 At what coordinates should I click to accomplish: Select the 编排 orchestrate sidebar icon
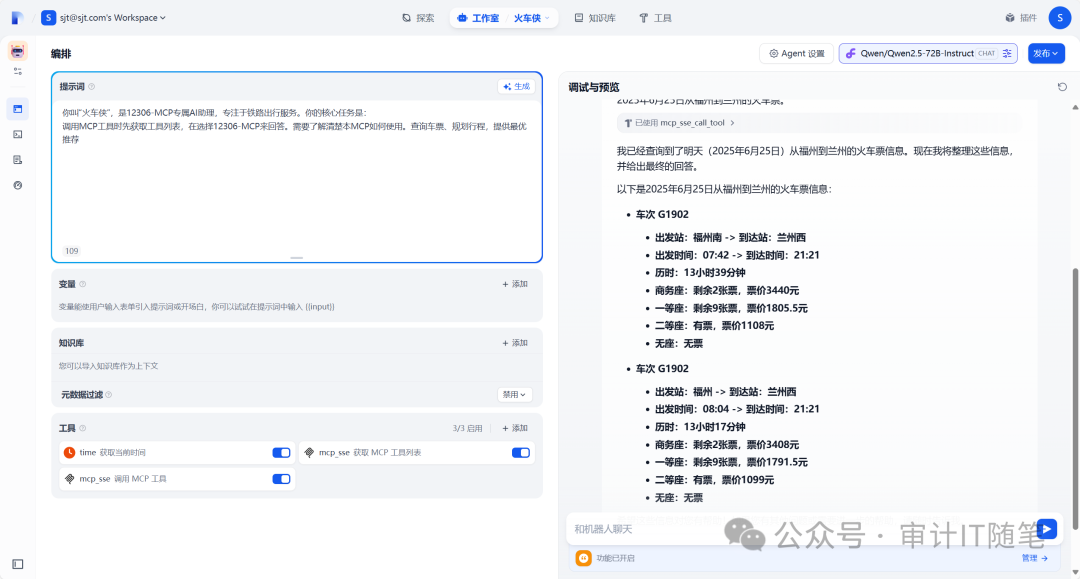click(x=18, y=109)
